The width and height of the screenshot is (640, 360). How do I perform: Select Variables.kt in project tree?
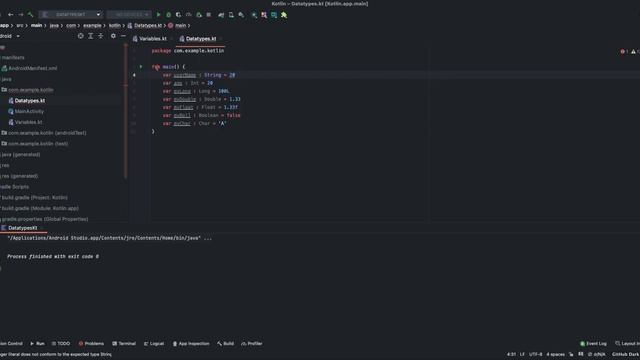(25, 122)
